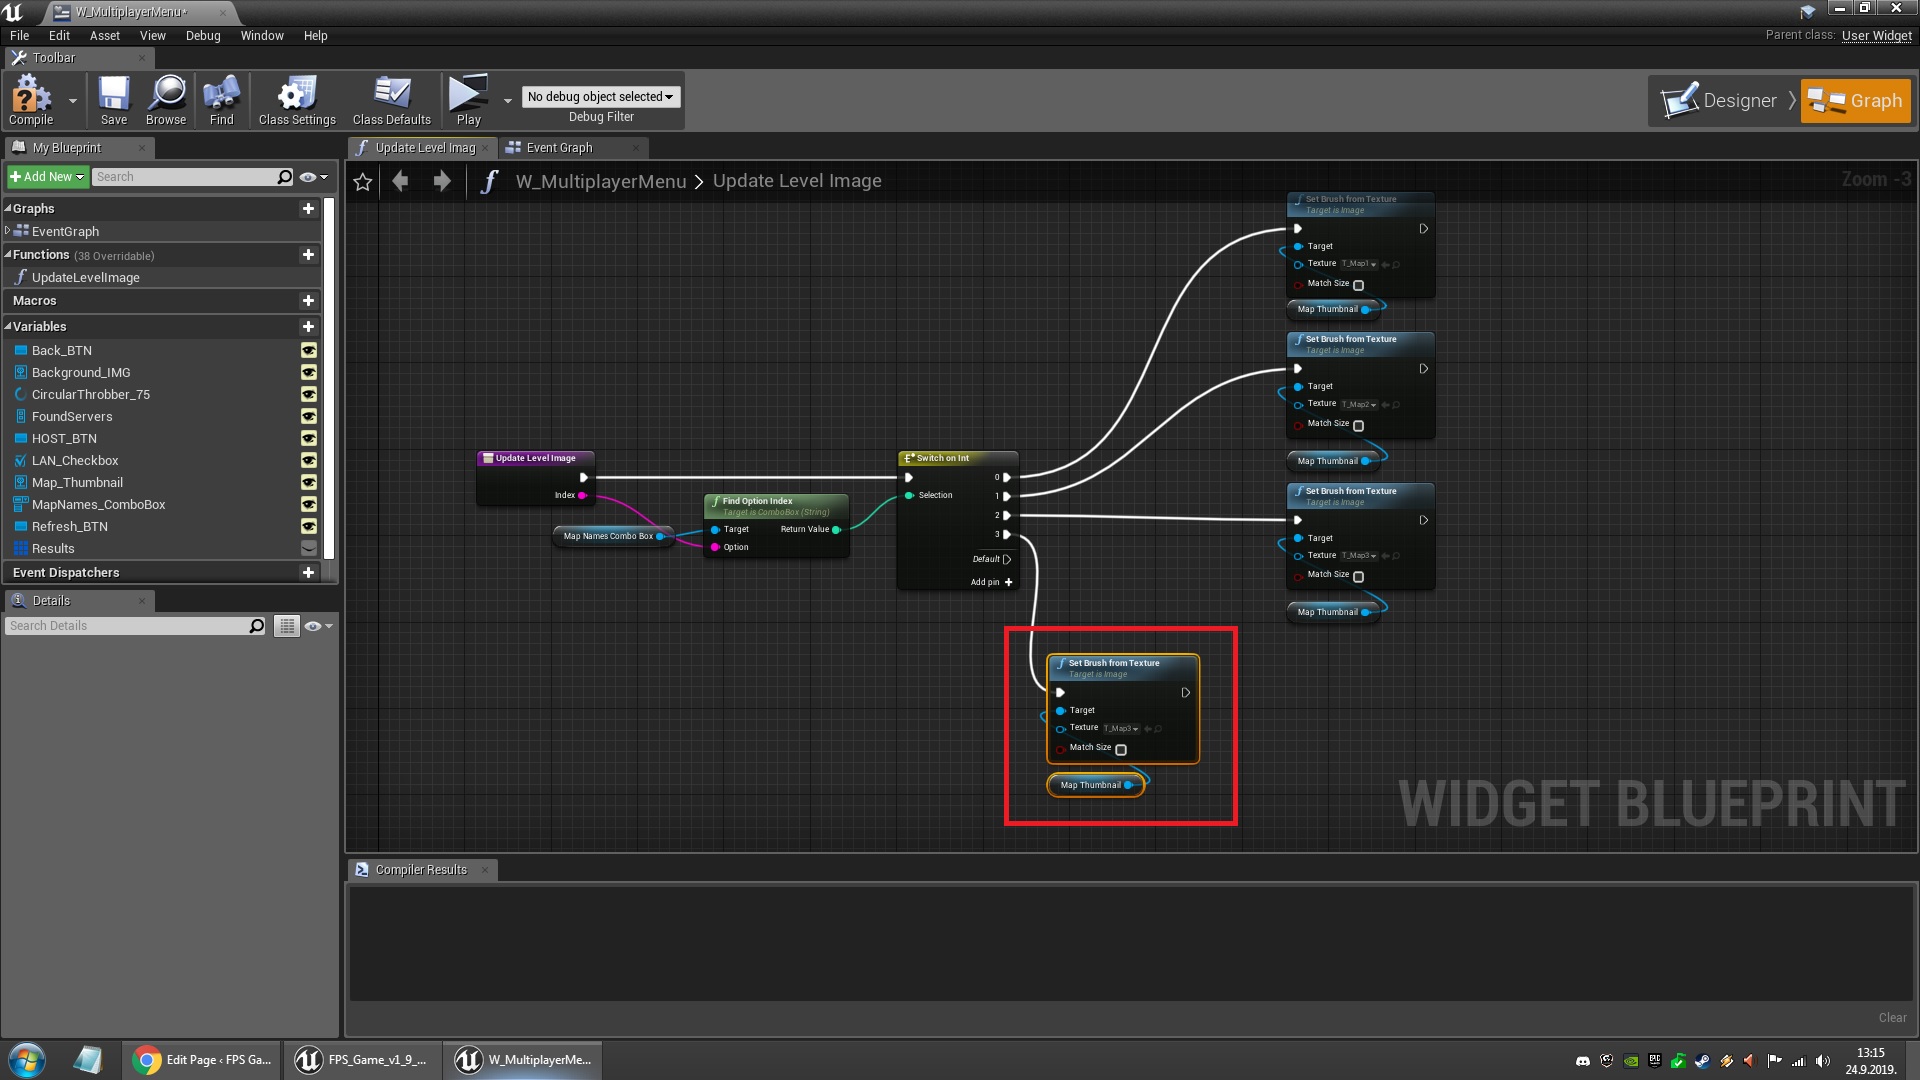1920x1080 pixels.
Task: Click the bookmark star icon in graph header
Action: point(363,182)
